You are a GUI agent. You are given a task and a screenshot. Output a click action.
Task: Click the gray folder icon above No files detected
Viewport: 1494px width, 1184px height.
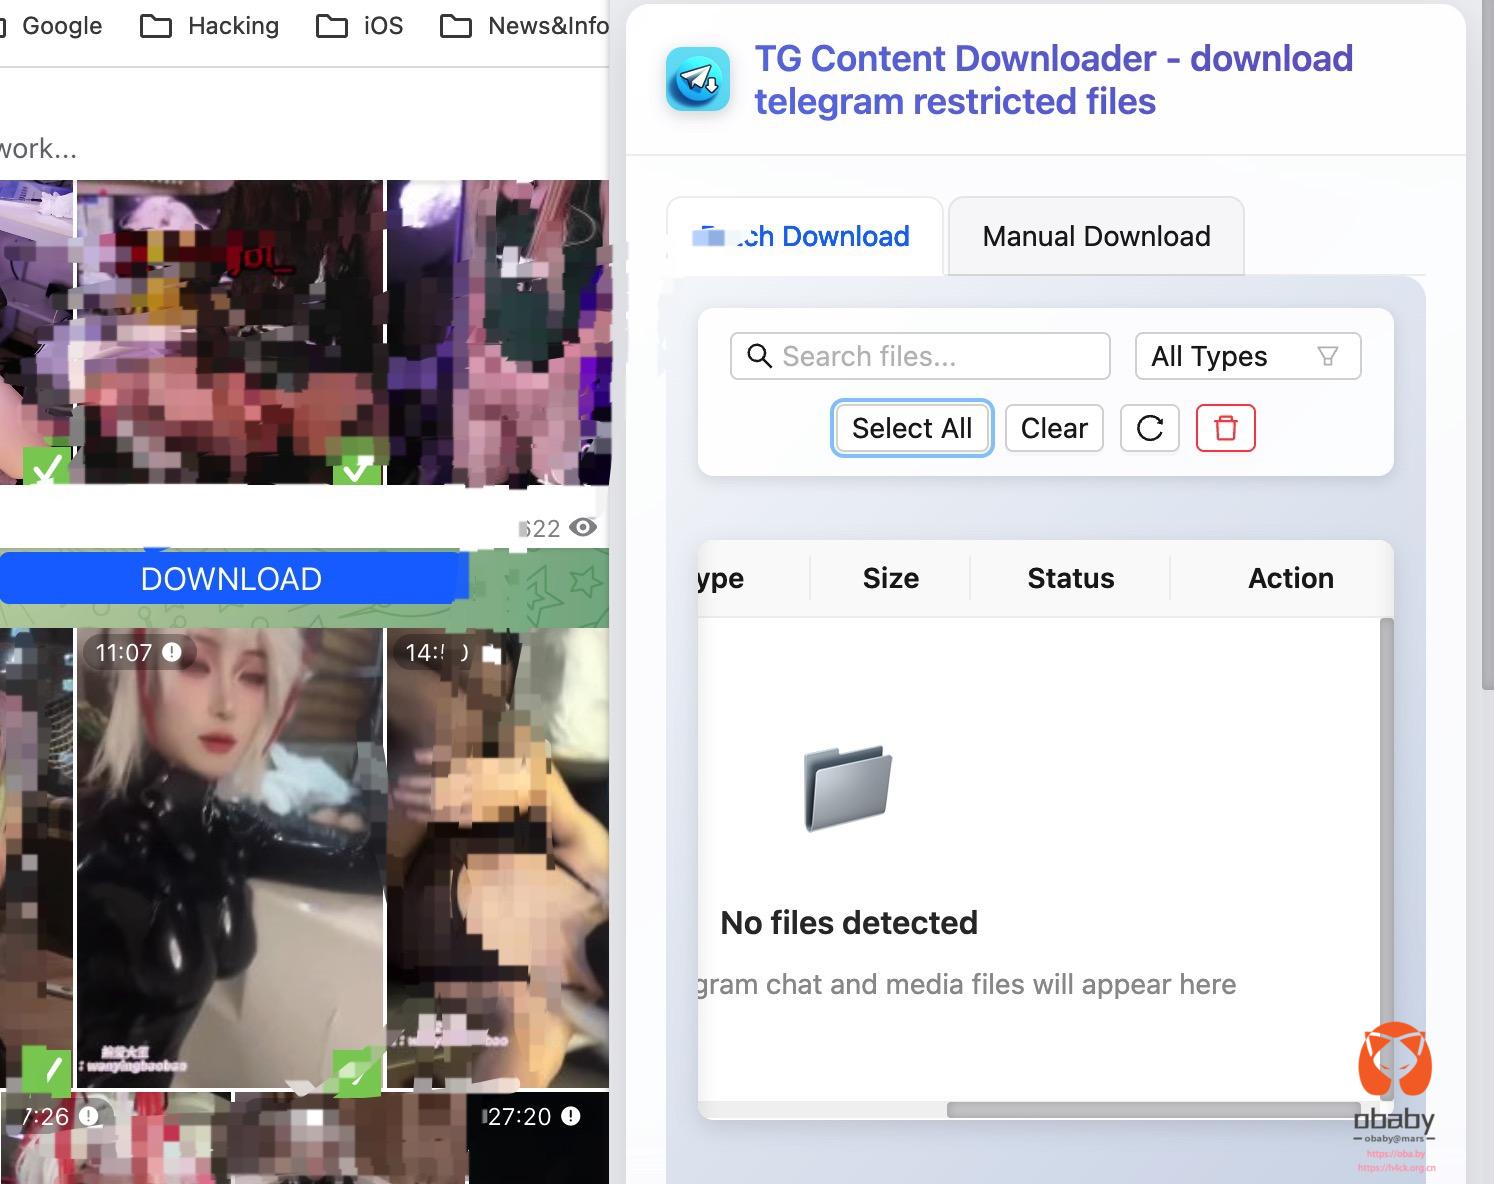coord(847,788)
